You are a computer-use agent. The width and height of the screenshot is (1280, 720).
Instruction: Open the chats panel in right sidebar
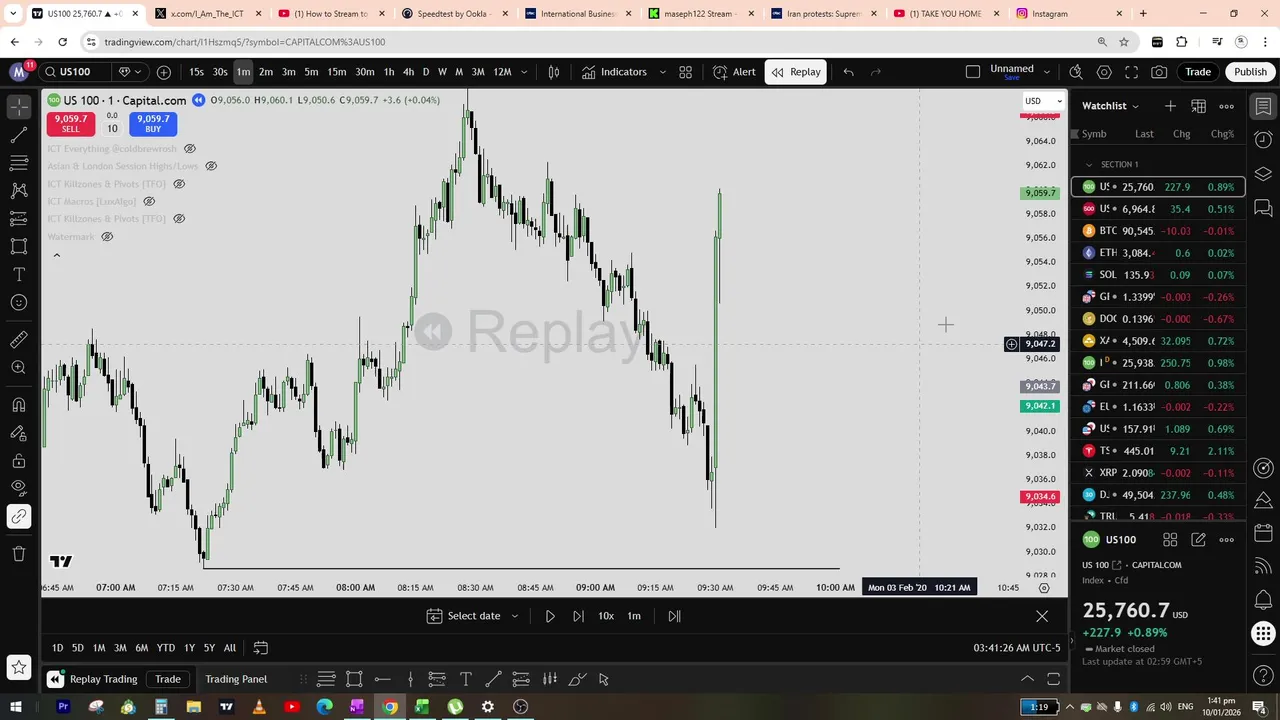point(1264,208)
